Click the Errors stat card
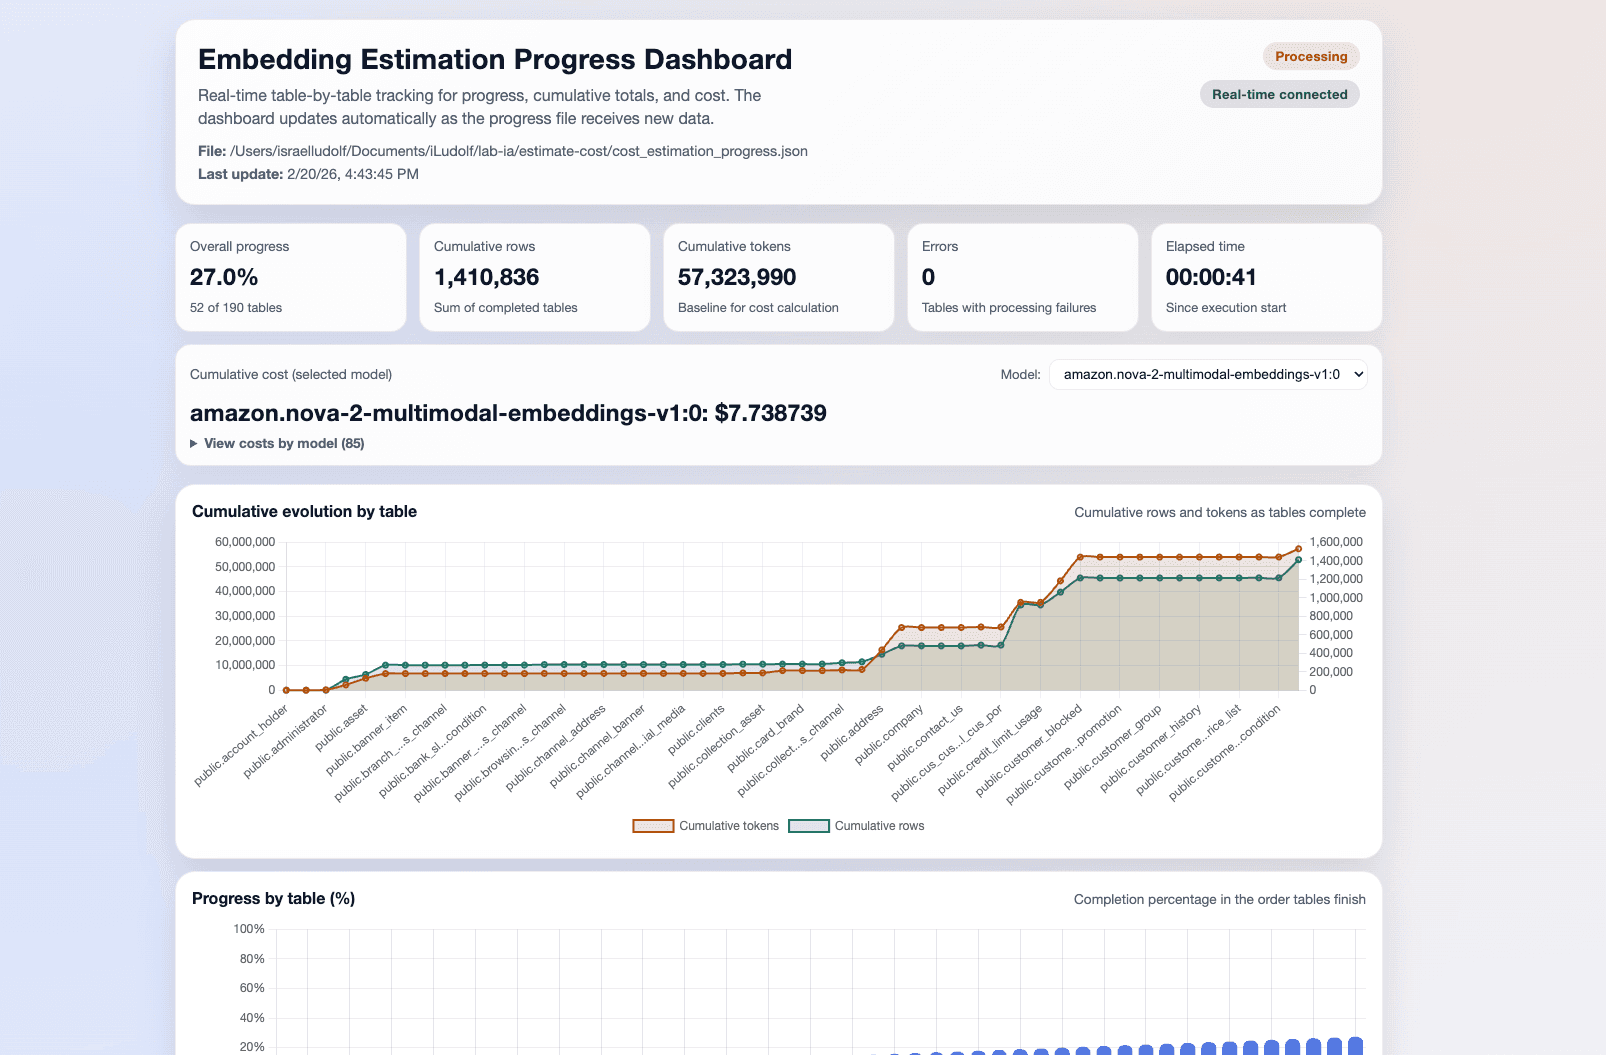Viewport: 1606px width, 1055px height. (x=1022, y=277)
